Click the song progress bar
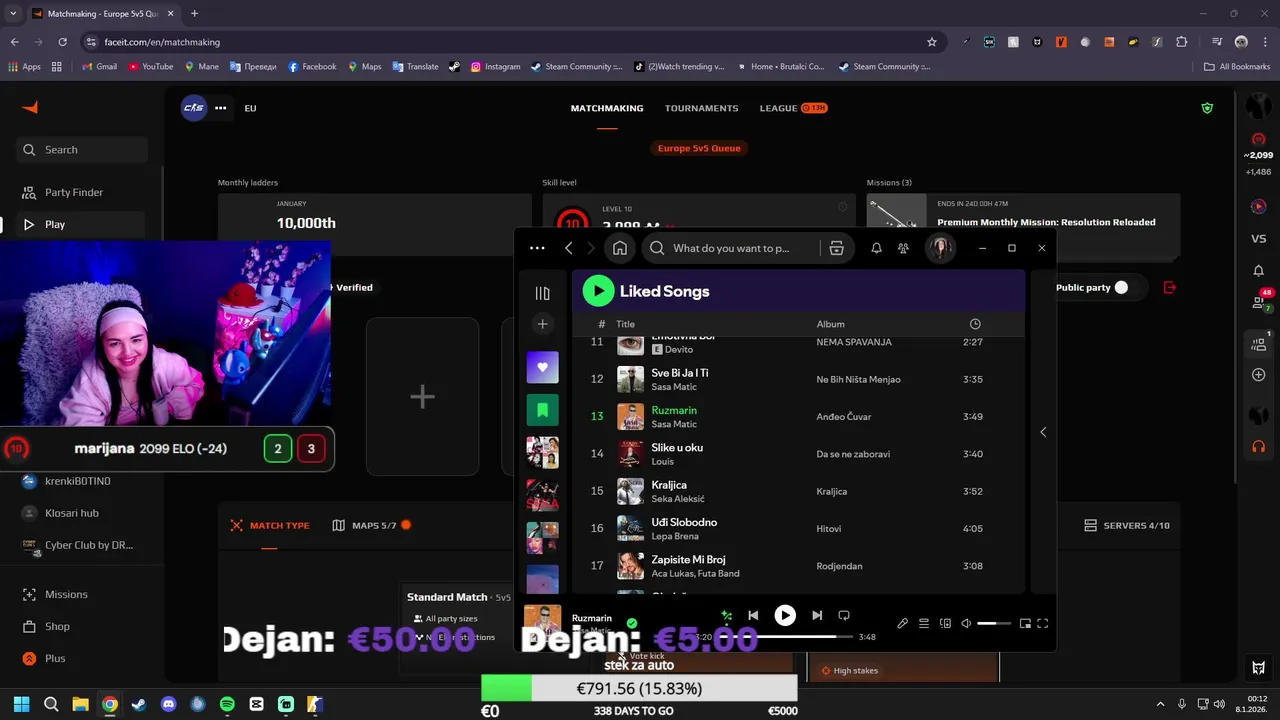 tap(786, 636)
